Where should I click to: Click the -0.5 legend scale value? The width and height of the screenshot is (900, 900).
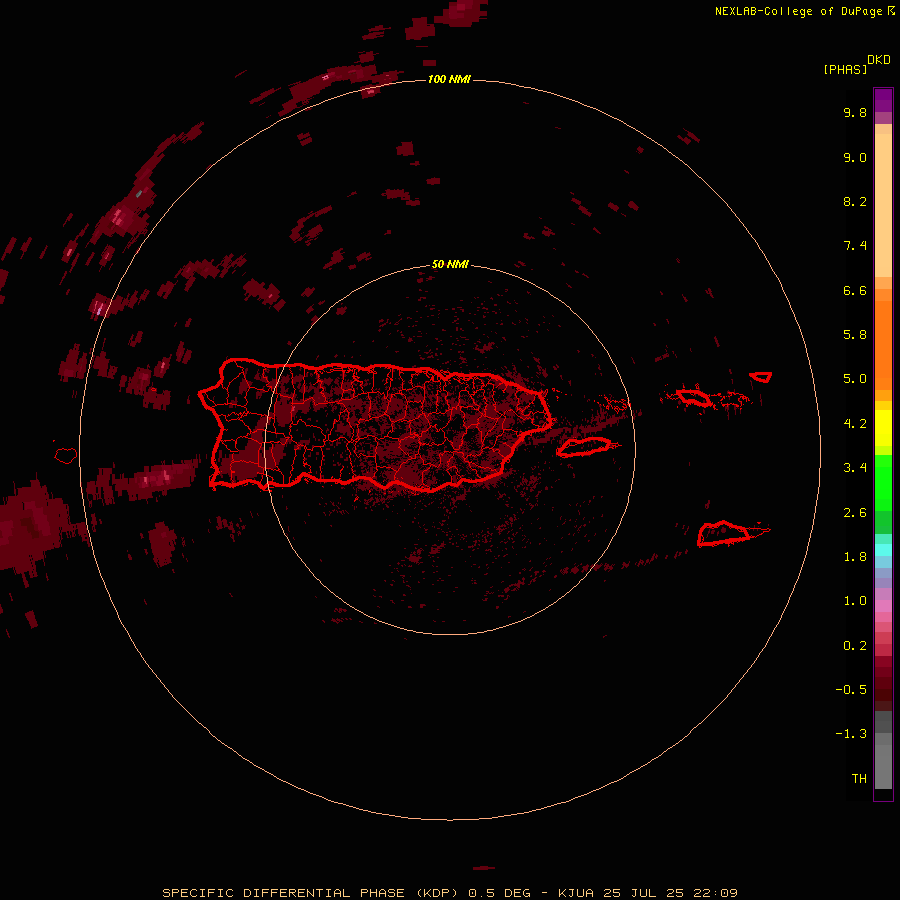[851, 690]
